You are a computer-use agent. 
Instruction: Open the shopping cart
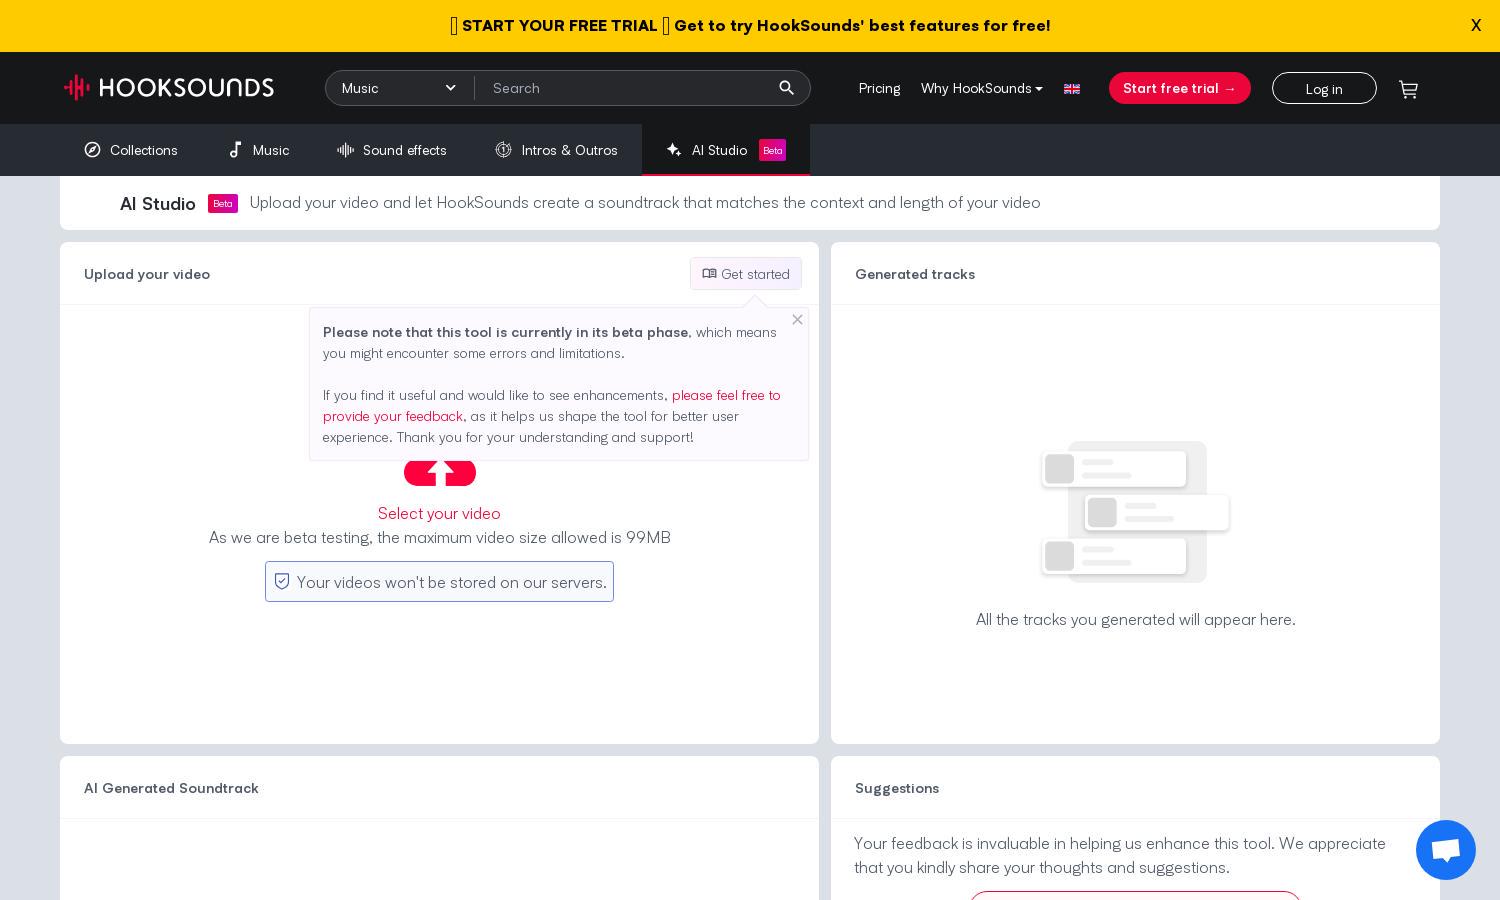point(1408,89)
